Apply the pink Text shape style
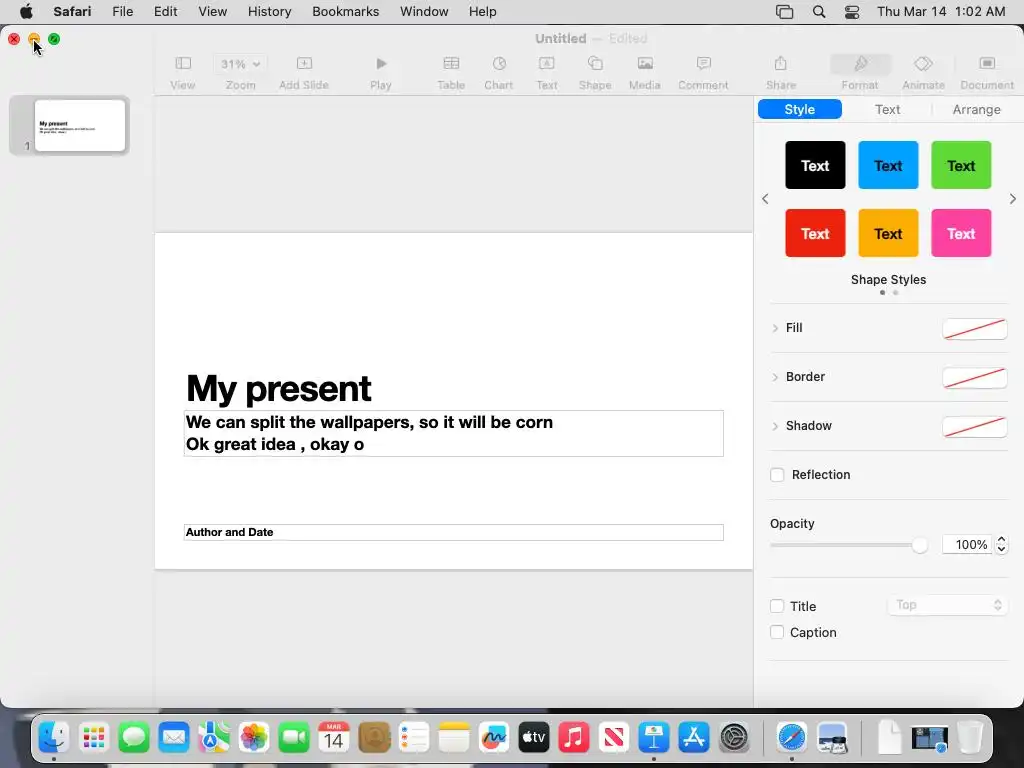Image resolution: width=1024 pixels, height=768 pixels. click(961, 233)
